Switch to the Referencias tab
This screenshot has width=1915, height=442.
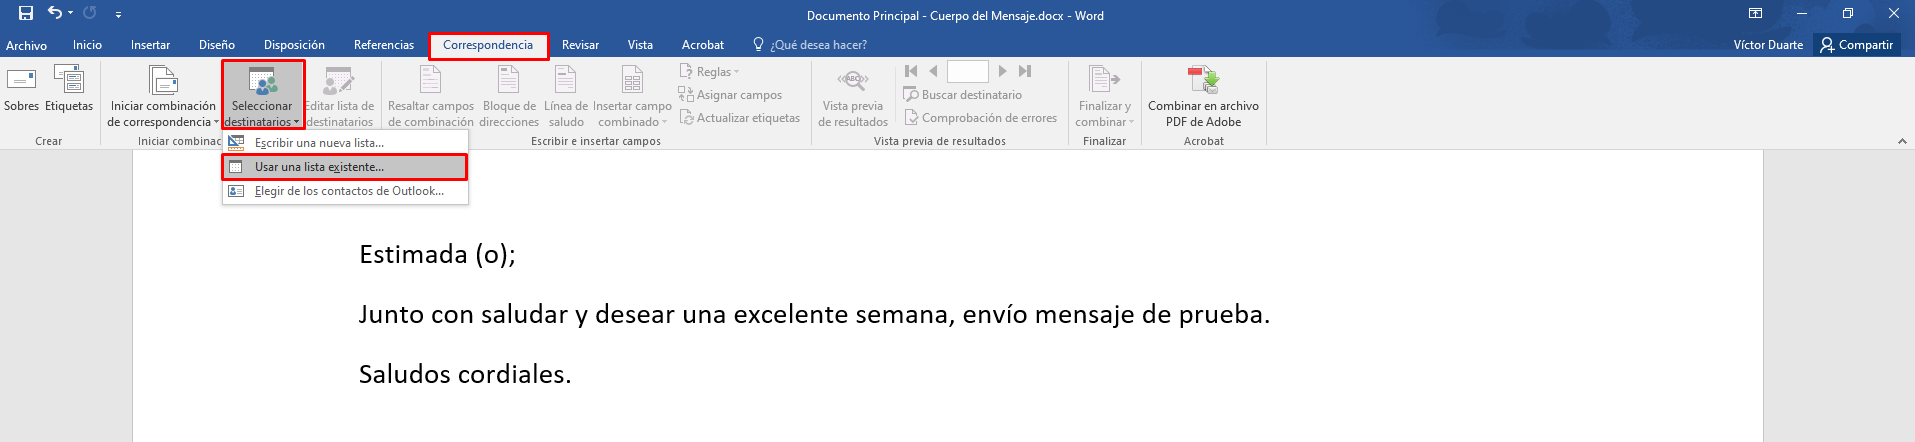pyautogui.click(x=383, y=45)
